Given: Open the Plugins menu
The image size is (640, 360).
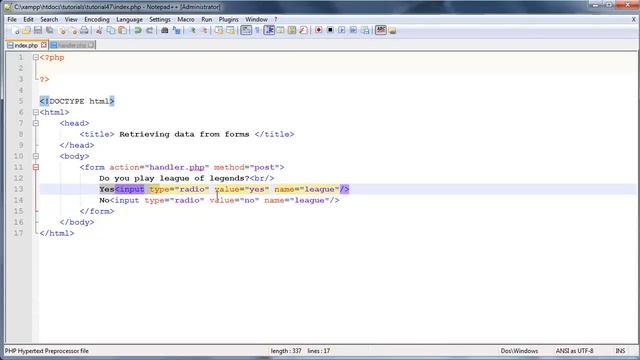Looking at the screenshot, I should coord(229,19).
